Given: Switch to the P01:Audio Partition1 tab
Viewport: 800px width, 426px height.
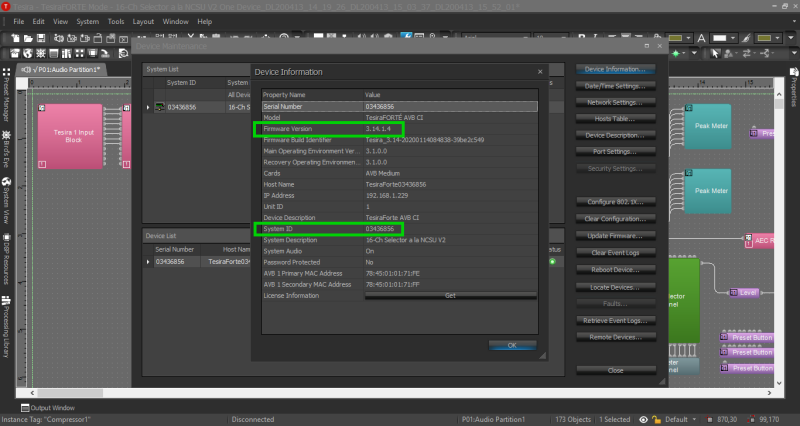Looking at the screenshot, I should click(x=61, y=69).
